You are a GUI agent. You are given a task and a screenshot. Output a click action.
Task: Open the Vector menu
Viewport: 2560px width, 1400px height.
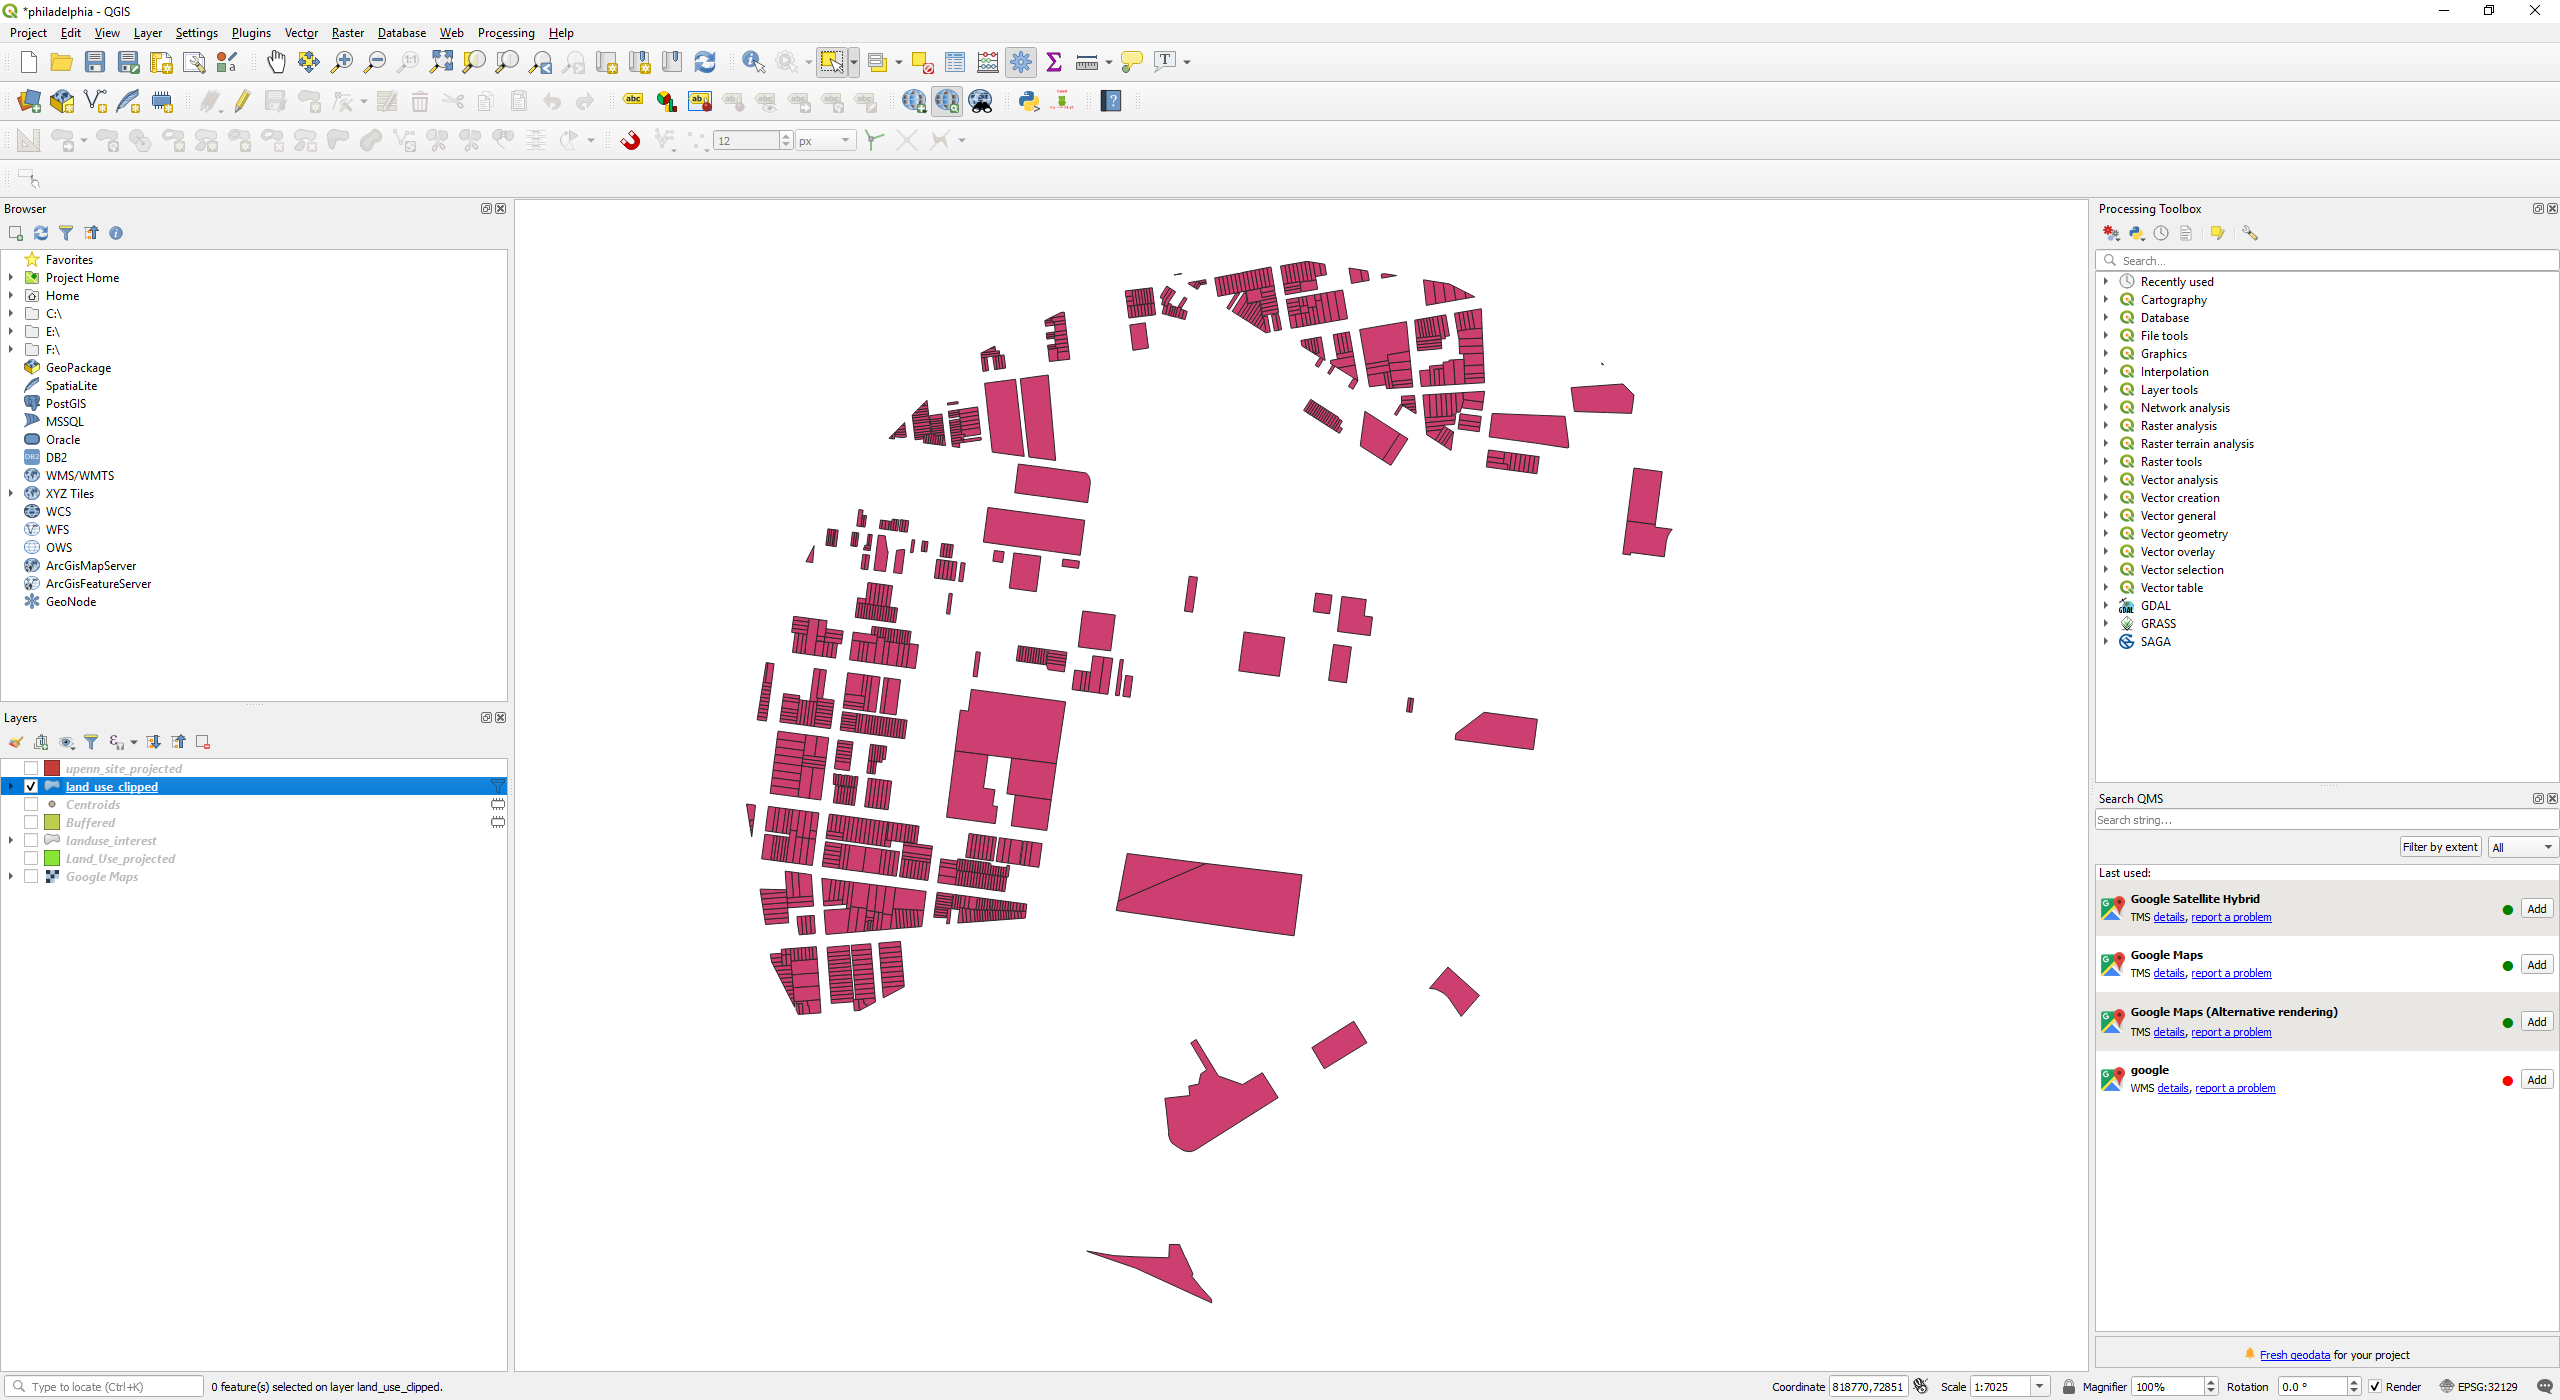click(x=301, y=33)
